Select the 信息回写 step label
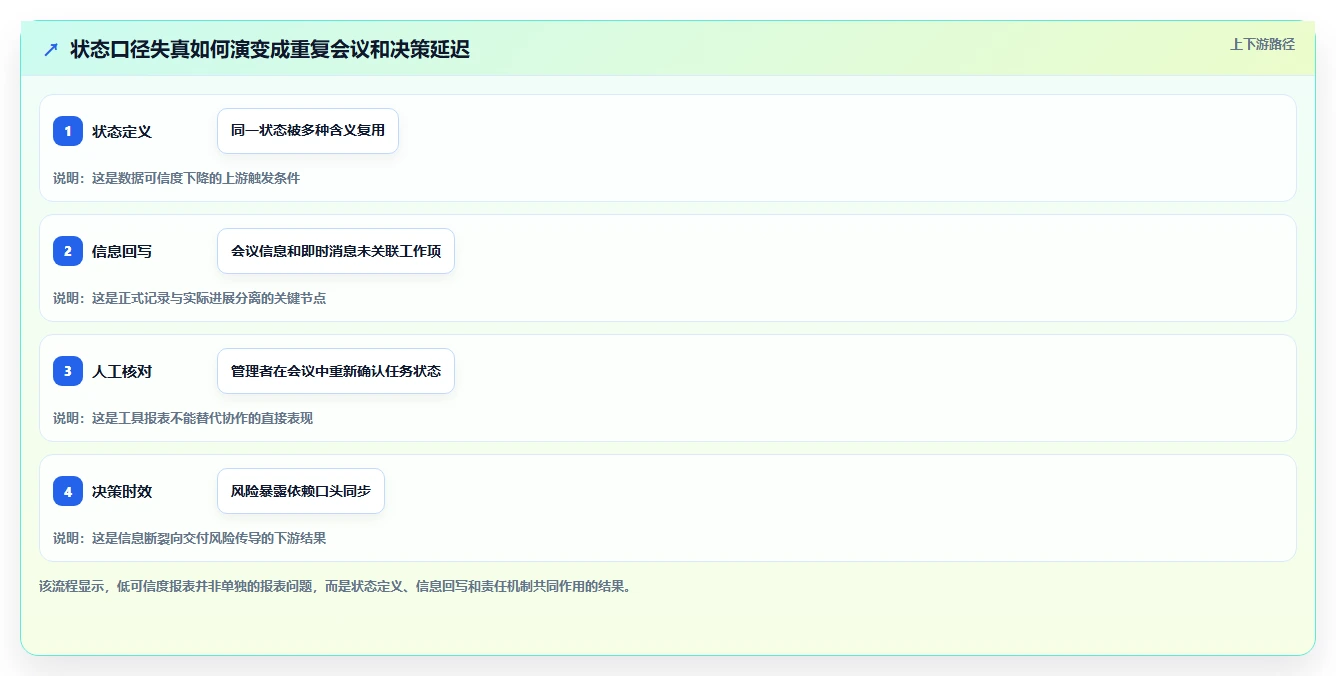Screen dimensions: 1336x676 122,251
